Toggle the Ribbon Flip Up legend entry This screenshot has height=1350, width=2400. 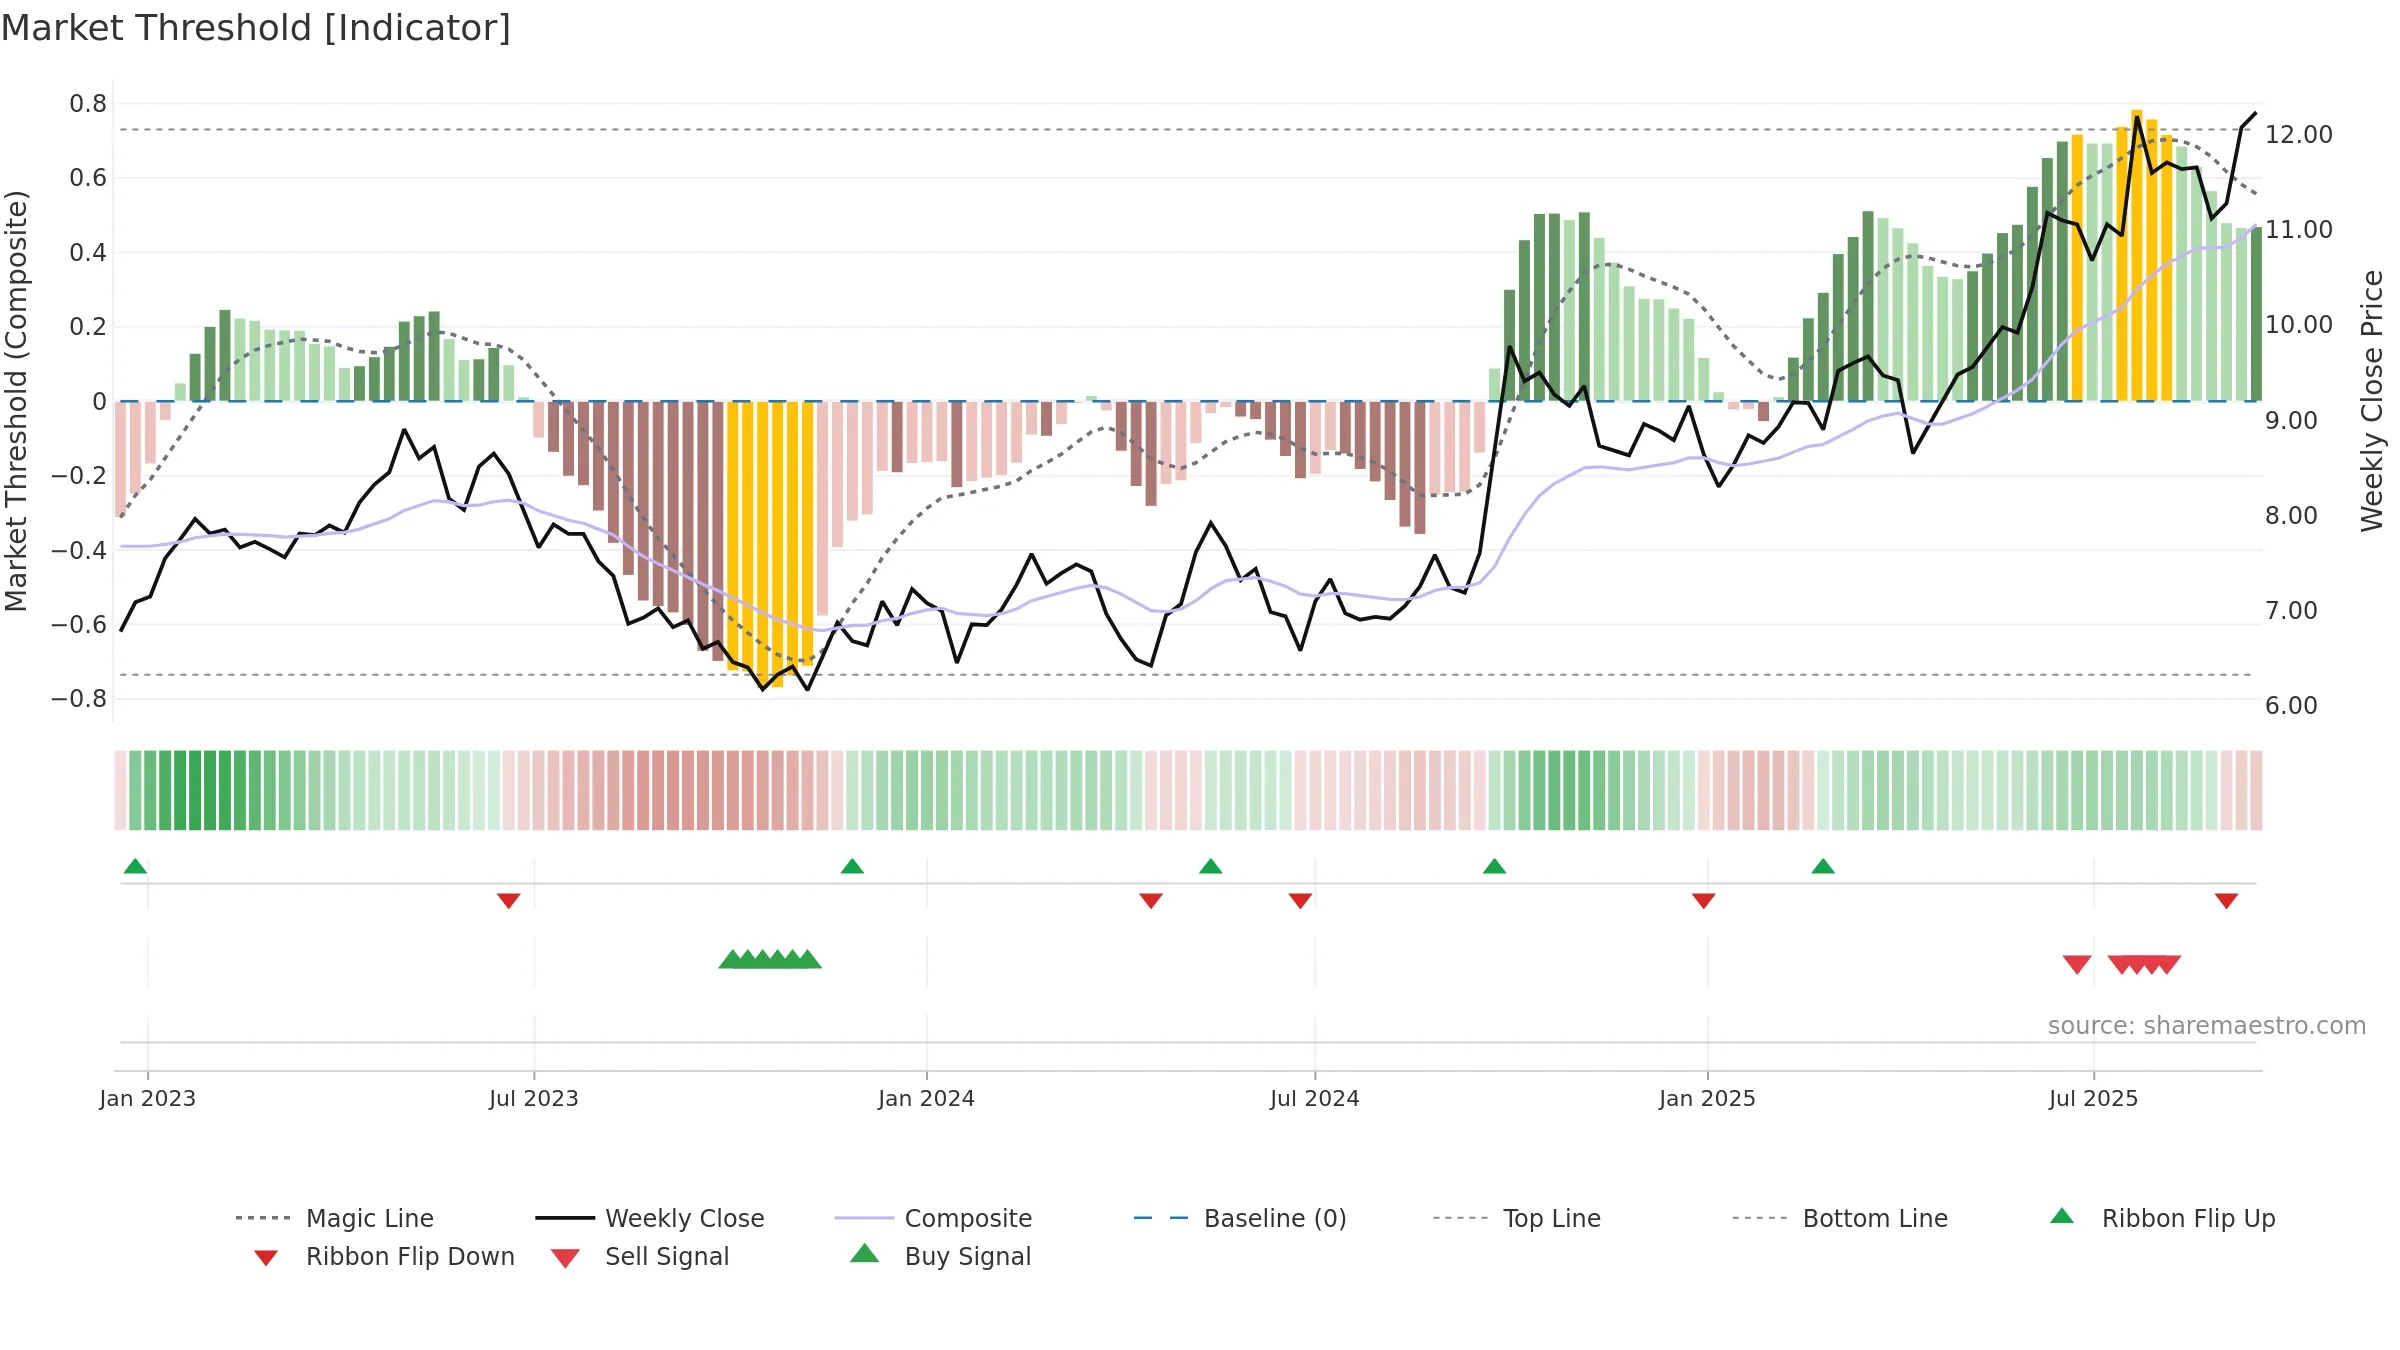click(2162, 1218)
